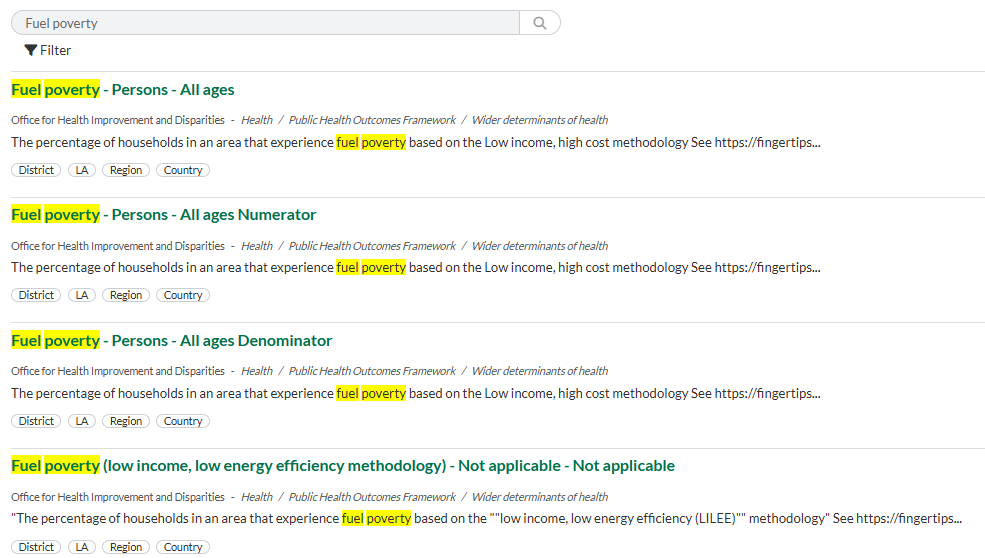985x558 pixels.
Task: Click LA tag under Denominator result
Action: pos(82,421)
